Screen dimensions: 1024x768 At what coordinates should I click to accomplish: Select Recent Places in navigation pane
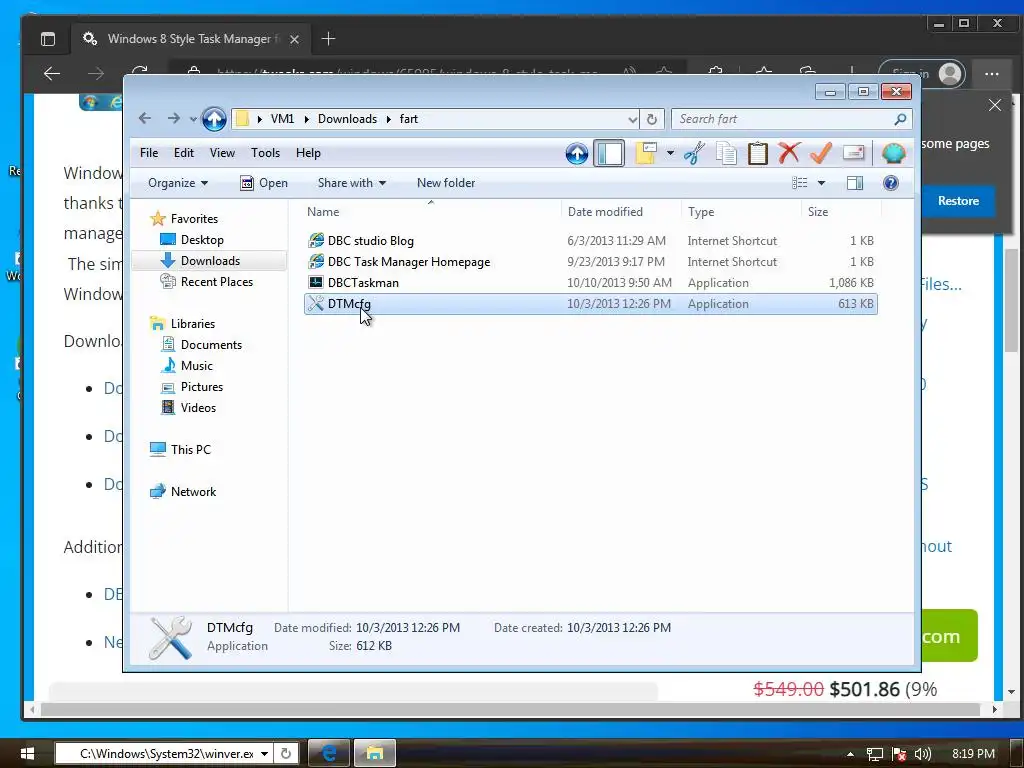pyautogui.click(x=207, y=281)
